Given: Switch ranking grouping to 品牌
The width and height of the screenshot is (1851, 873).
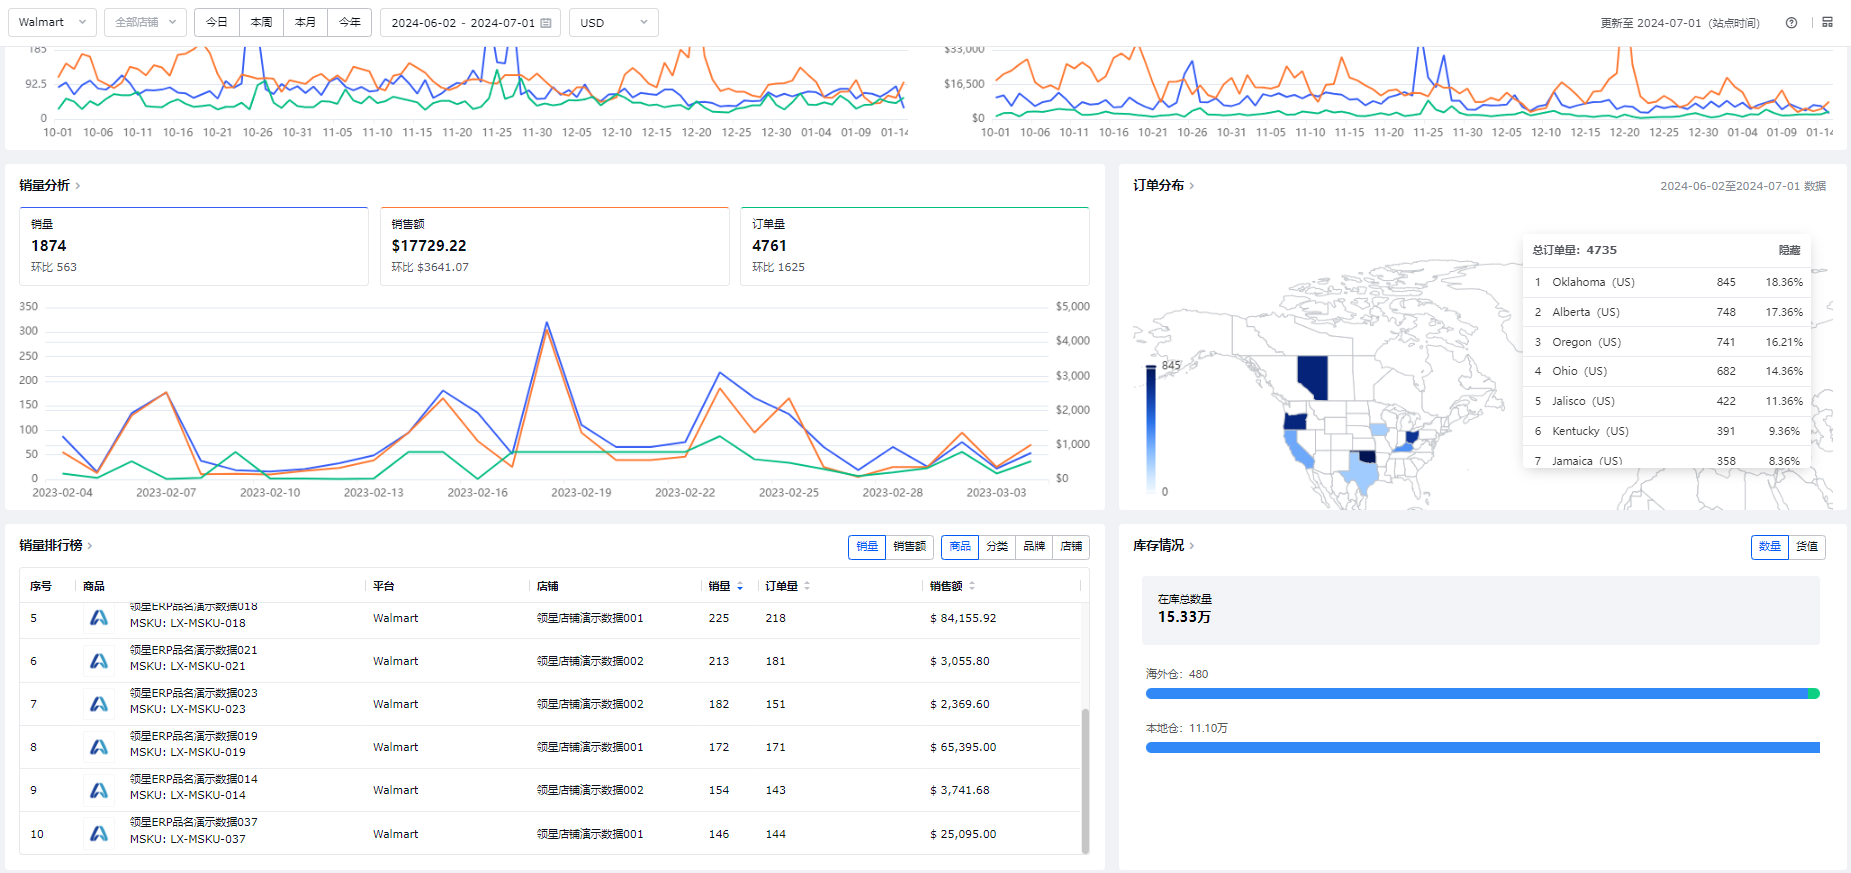Looking at the screenshot, I should pyautogui.click(x=1034, y=547).
